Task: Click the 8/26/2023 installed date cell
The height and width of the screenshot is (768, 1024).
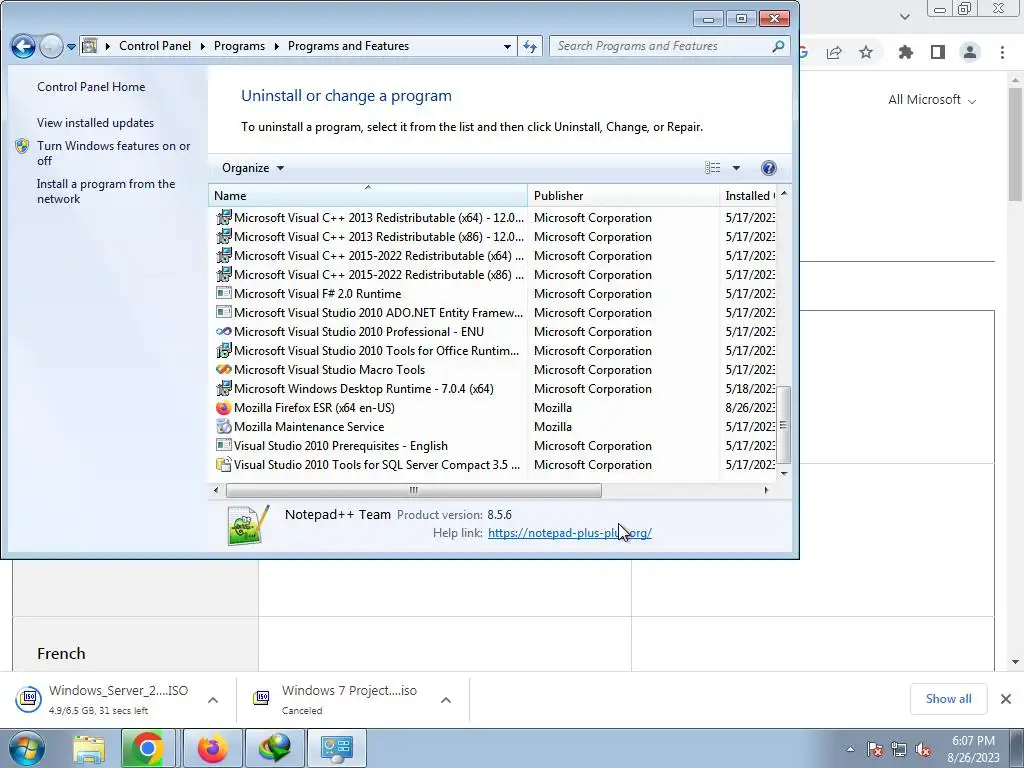Action: (x=750, y=408)
